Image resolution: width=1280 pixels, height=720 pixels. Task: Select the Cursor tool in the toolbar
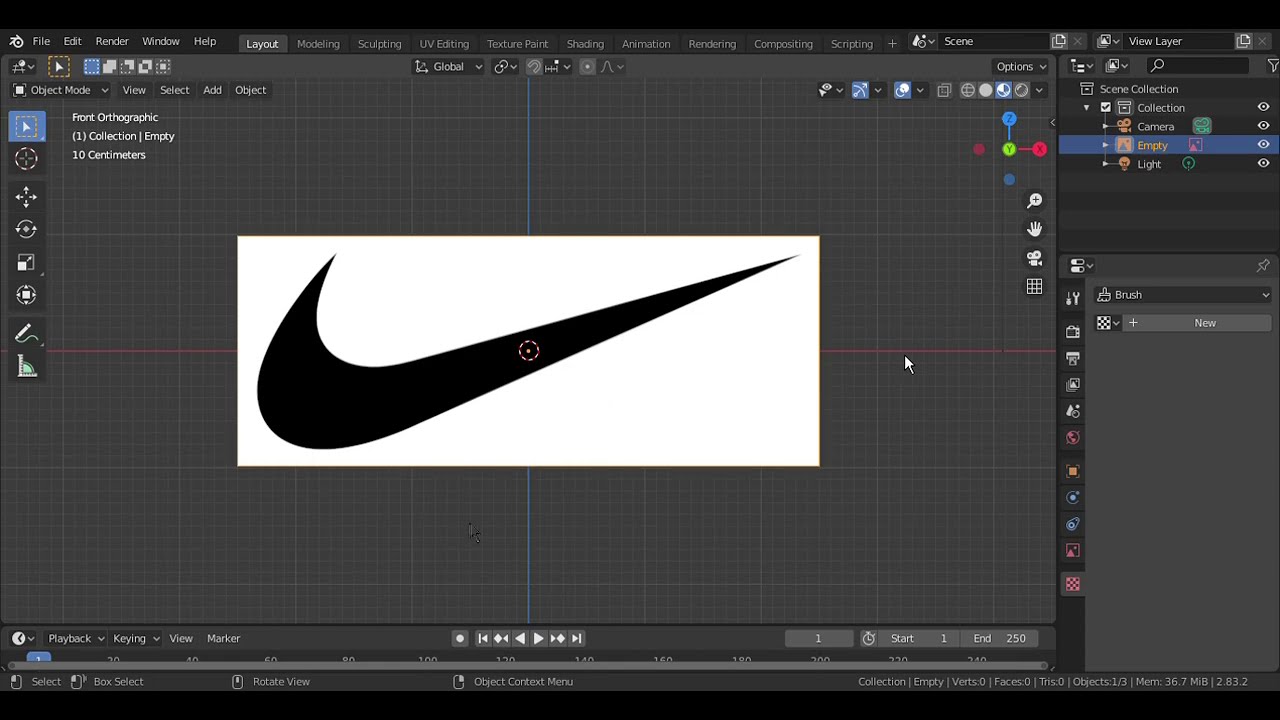pos(26,159)
